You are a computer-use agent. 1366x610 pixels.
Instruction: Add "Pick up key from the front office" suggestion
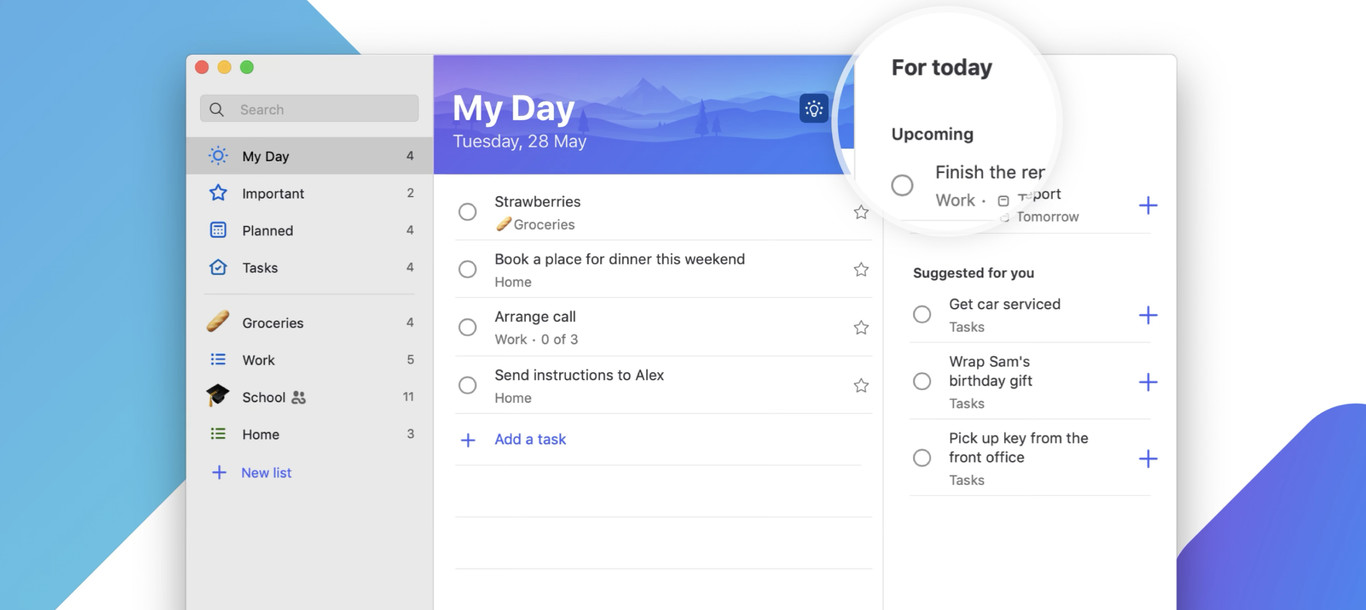click(1148, 457)
